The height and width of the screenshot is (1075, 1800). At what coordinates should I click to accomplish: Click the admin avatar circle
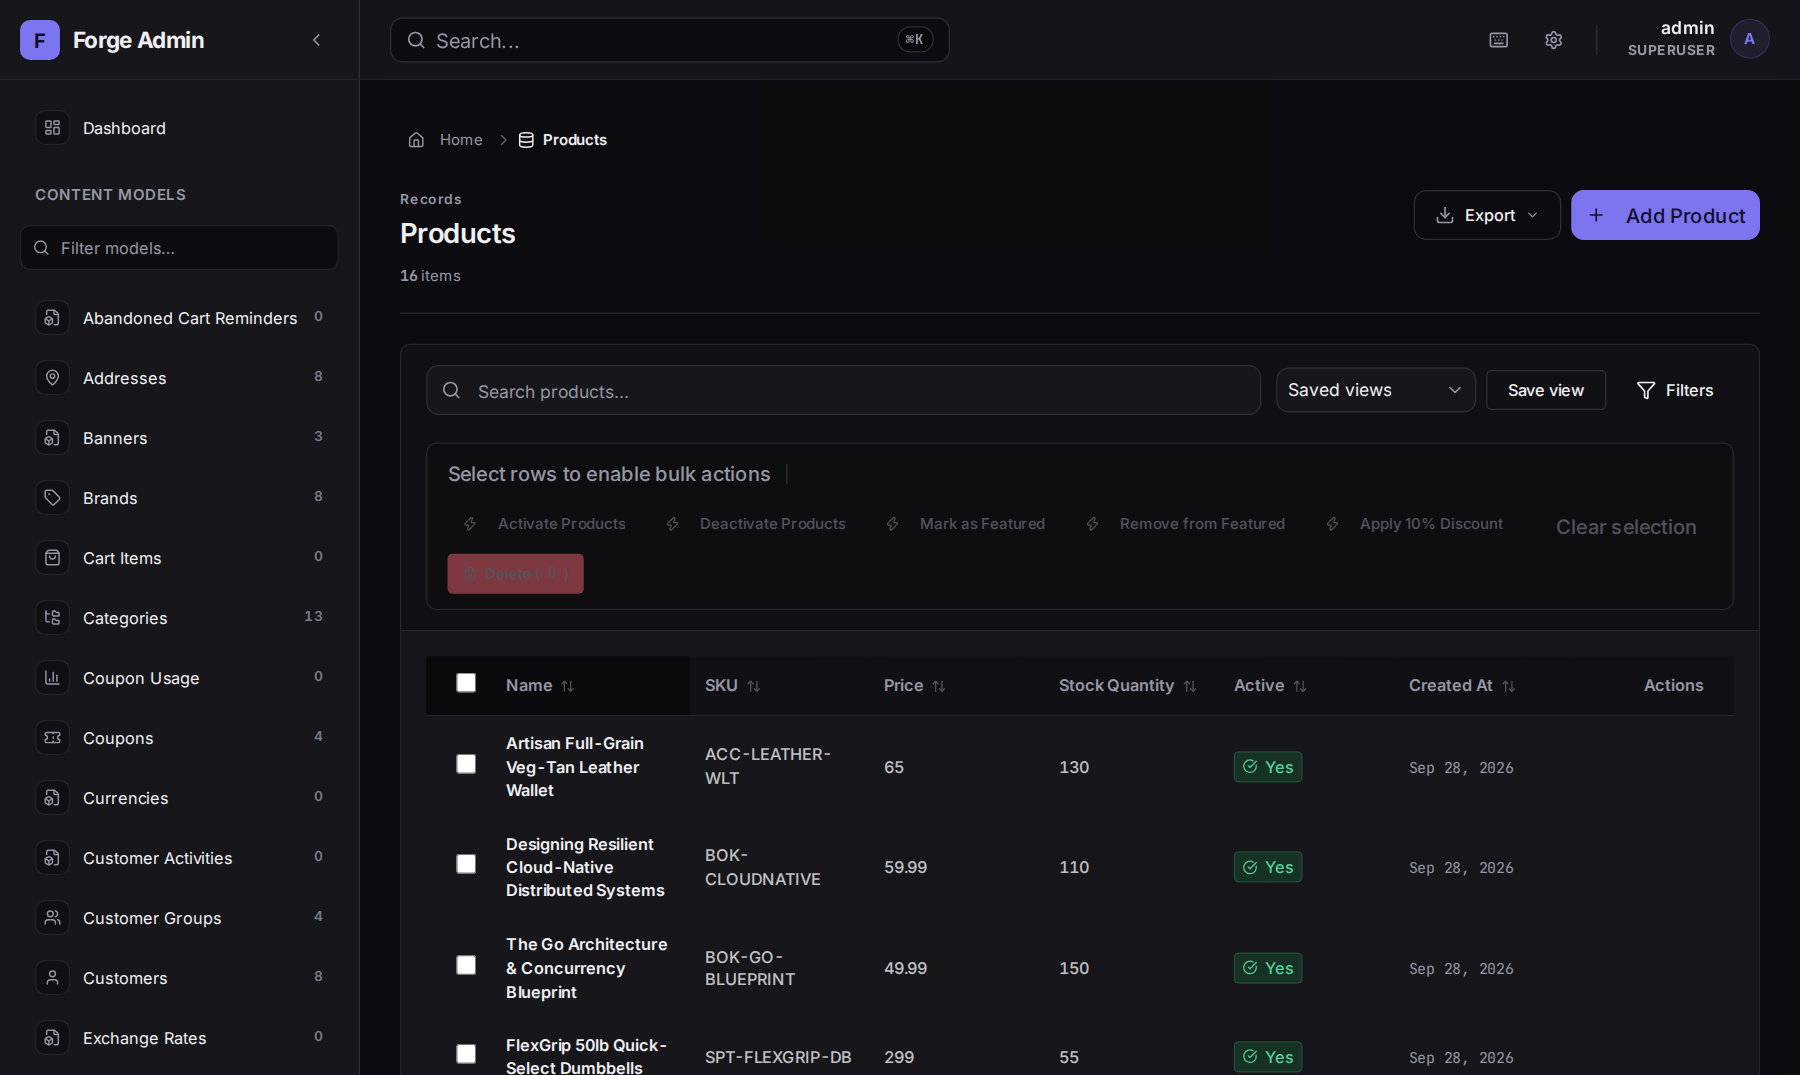coord(1749,39)
